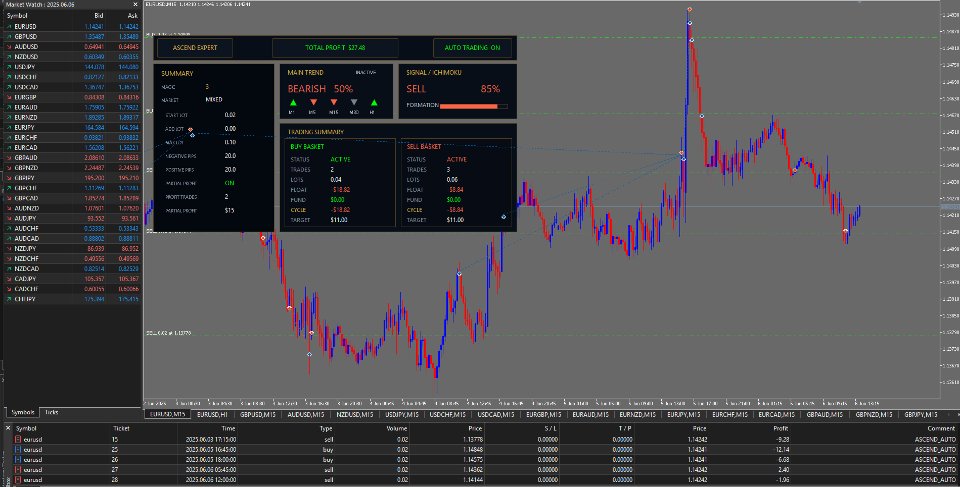
Task: Click the Buy Basket float -$18.82 value
Action: click(339, 190)
